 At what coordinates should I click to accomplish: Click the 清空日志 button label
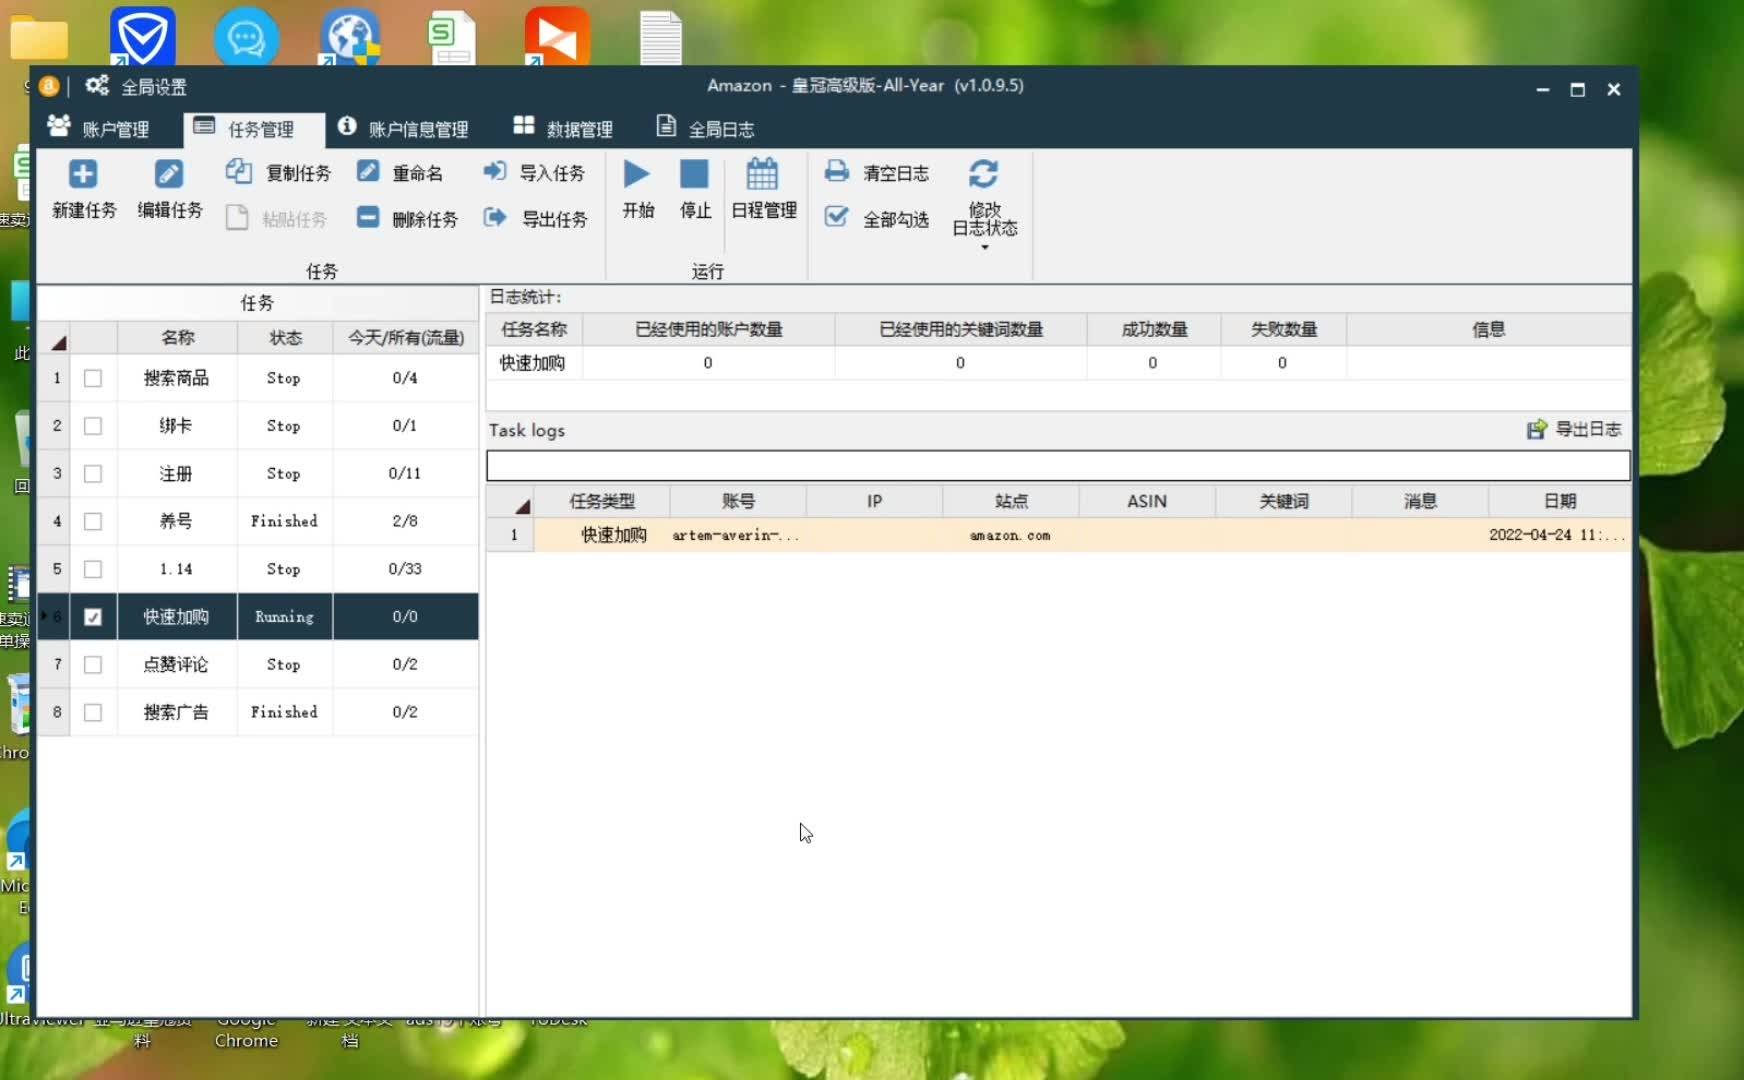pyautogui.click(x=896, y=173)
